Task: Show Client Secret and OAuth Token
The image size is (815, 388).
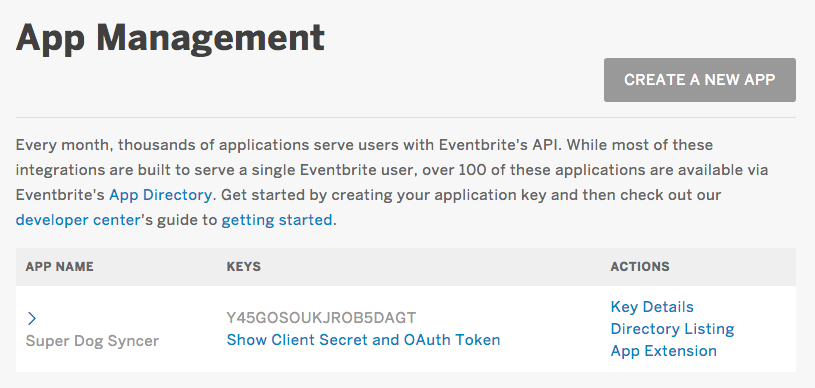Action: pos(363,340)
